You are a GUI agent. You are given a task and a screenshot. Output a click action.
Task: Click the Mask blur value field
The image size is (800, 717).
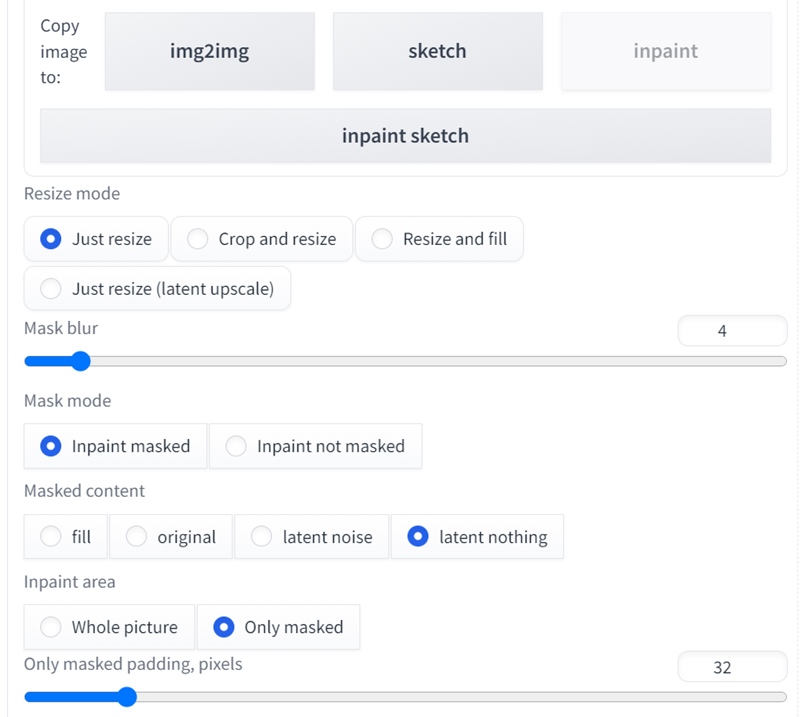click(732, 331)
